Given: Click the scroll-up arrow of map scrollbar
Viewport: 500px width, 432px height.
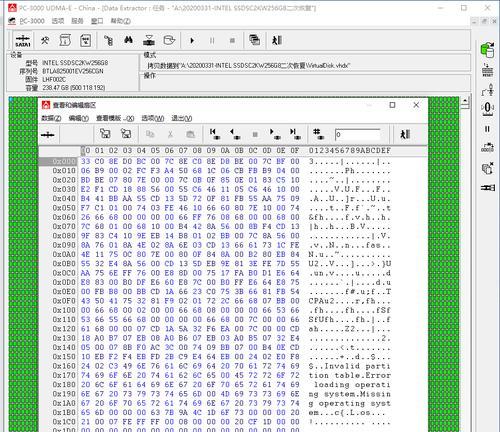Looking at the screenshot, I should tap(465, 100).
